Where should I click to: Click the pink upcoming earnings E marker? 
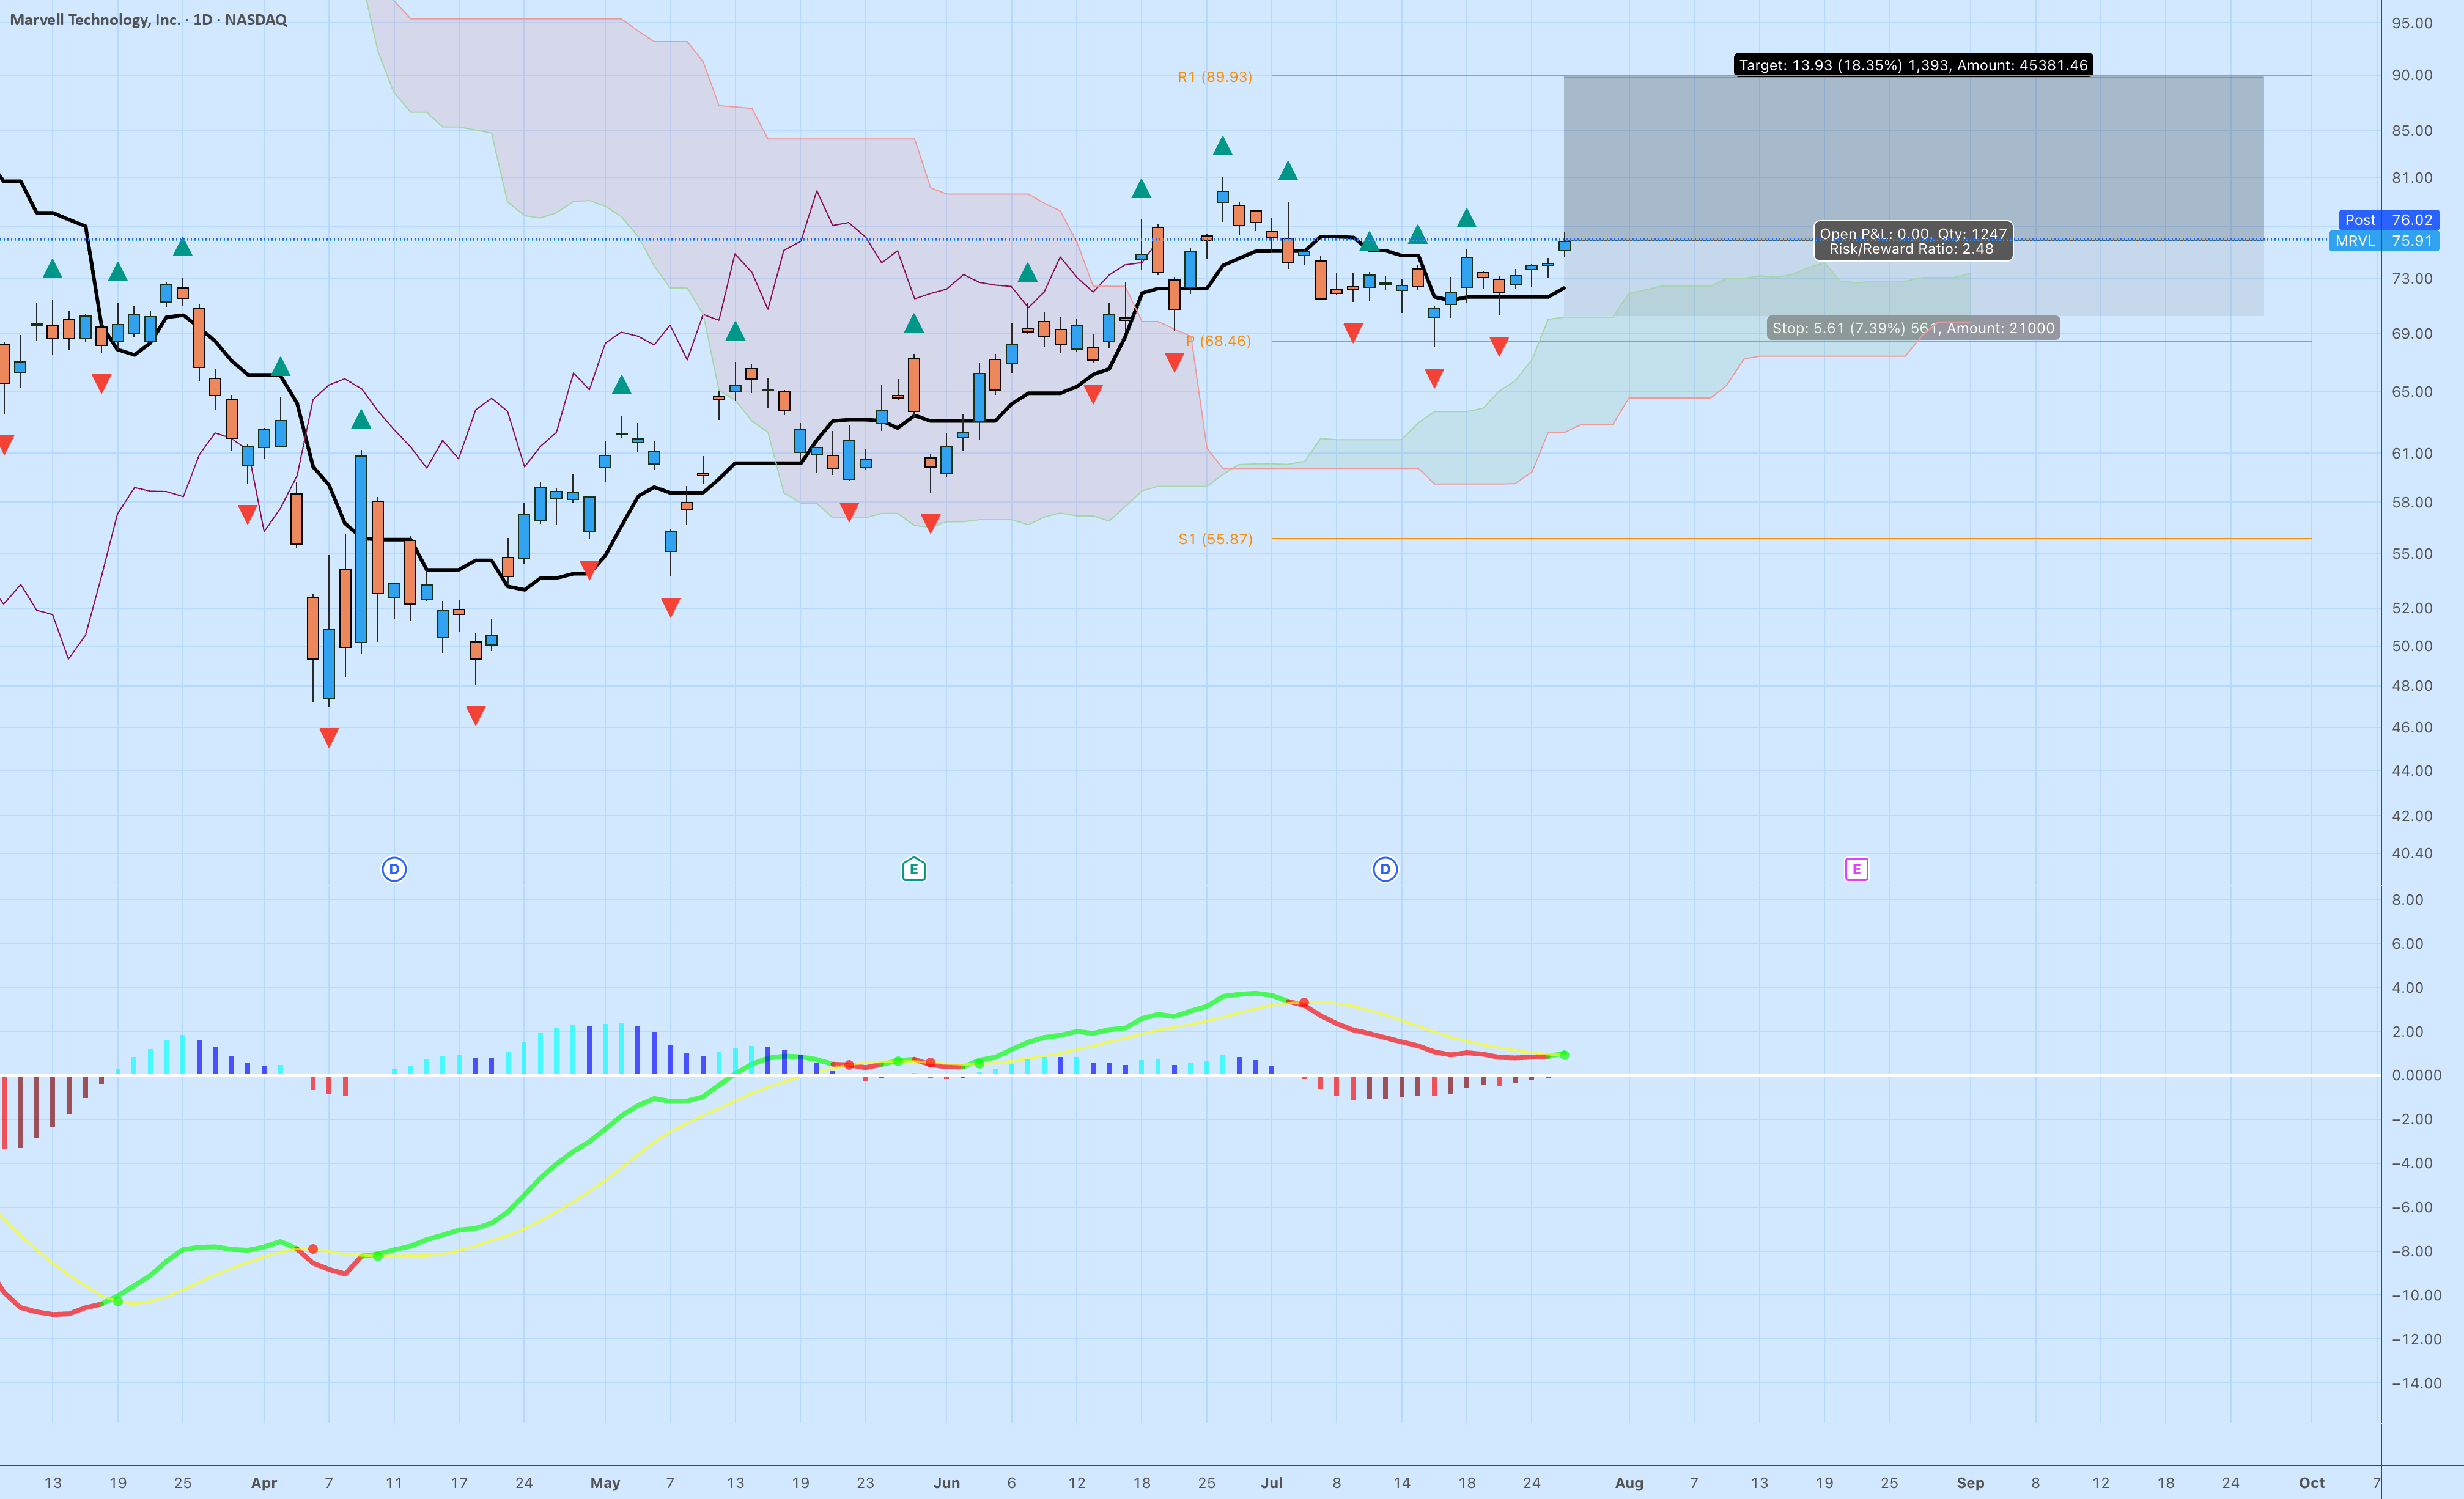(x=1856, y=869)
